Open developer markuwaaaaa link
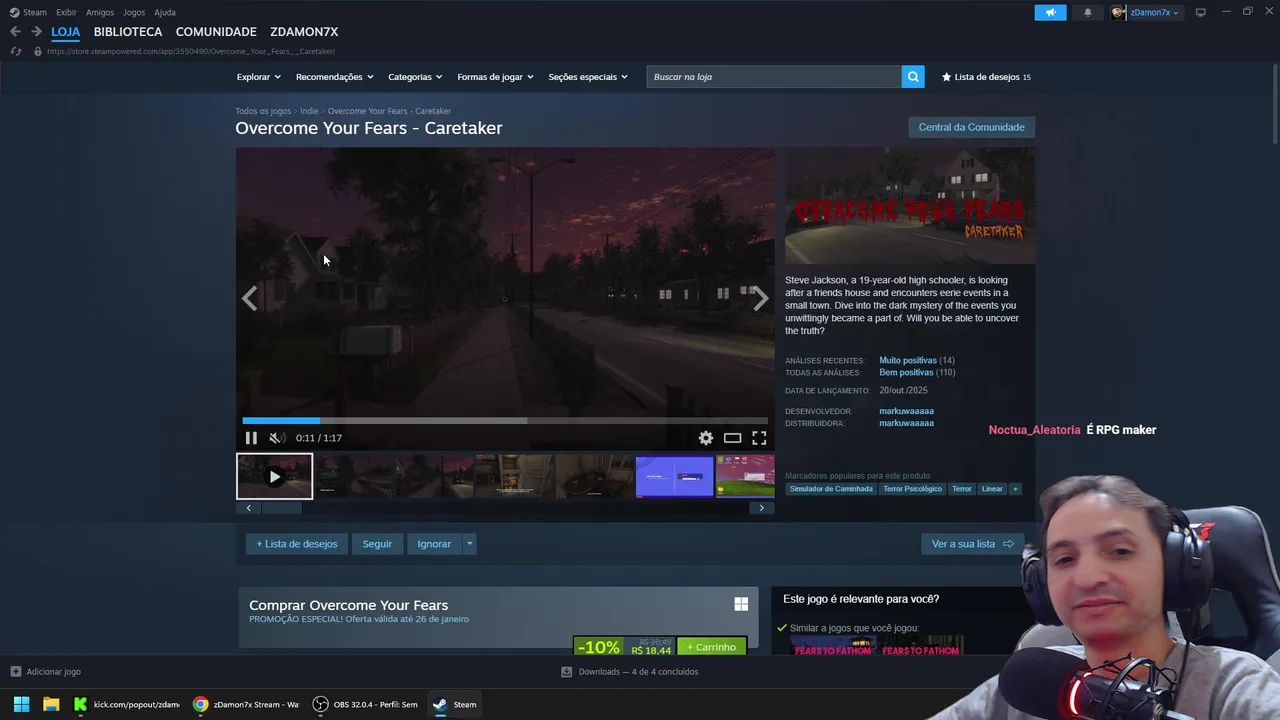Viewport: 1280px width, 720px height. (906, 411)
